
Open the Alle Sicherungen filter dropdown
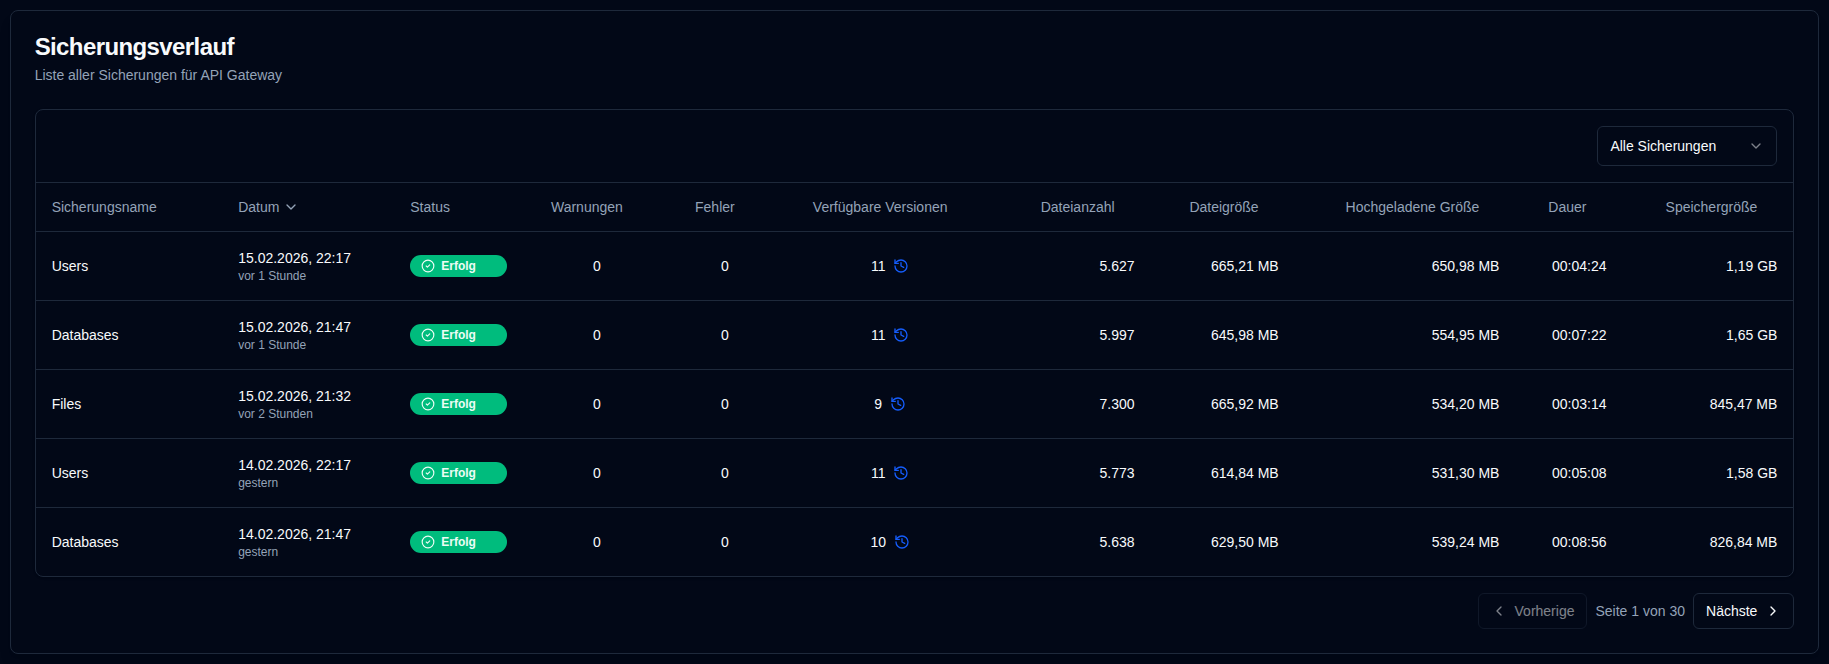1685,146
